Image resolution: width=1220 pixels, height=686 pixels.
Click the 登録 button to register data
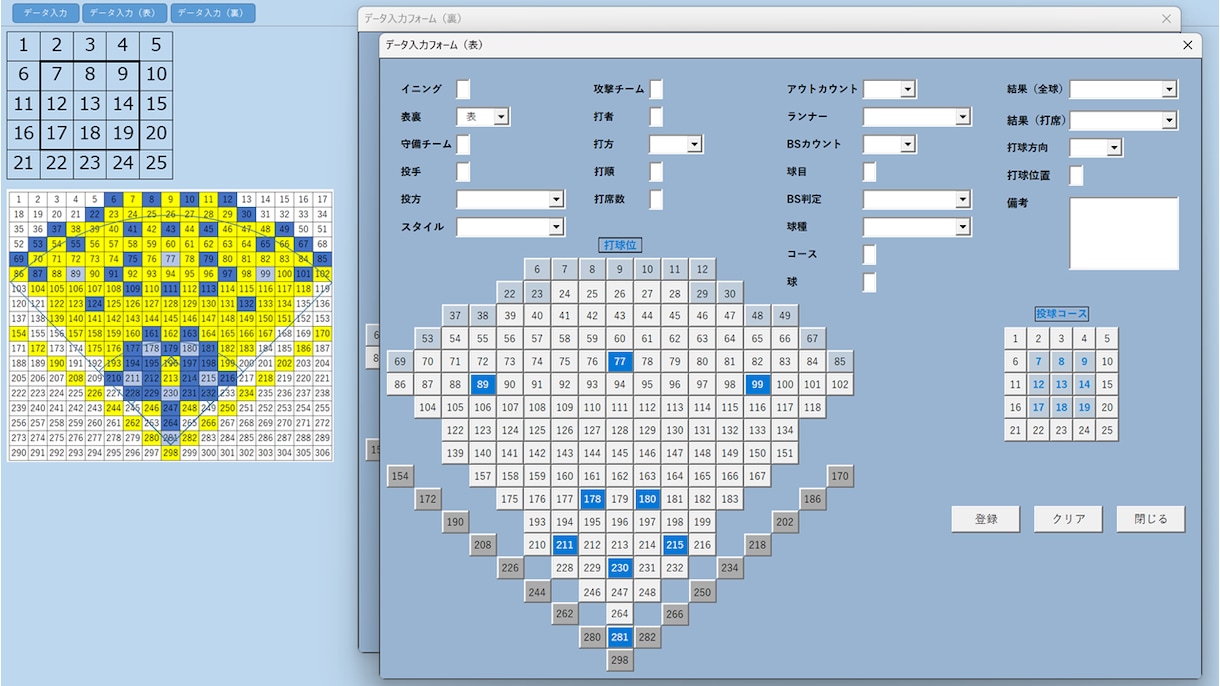[986, 519]
